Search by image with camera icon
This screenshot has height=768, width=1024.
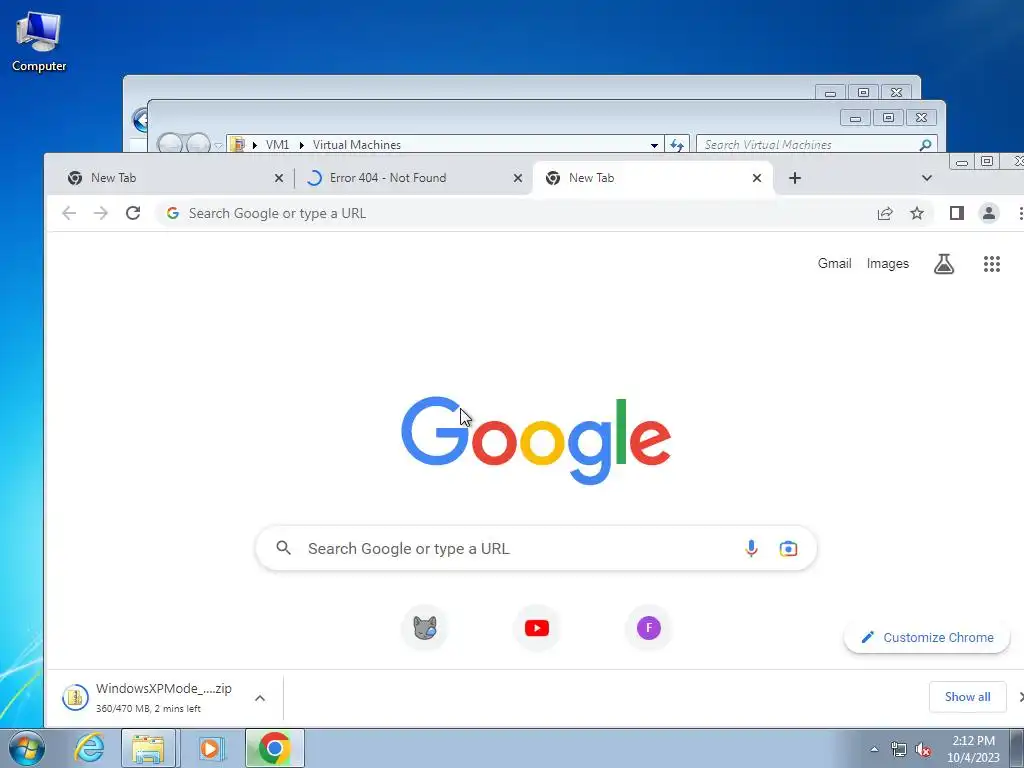tap(788, 548)
